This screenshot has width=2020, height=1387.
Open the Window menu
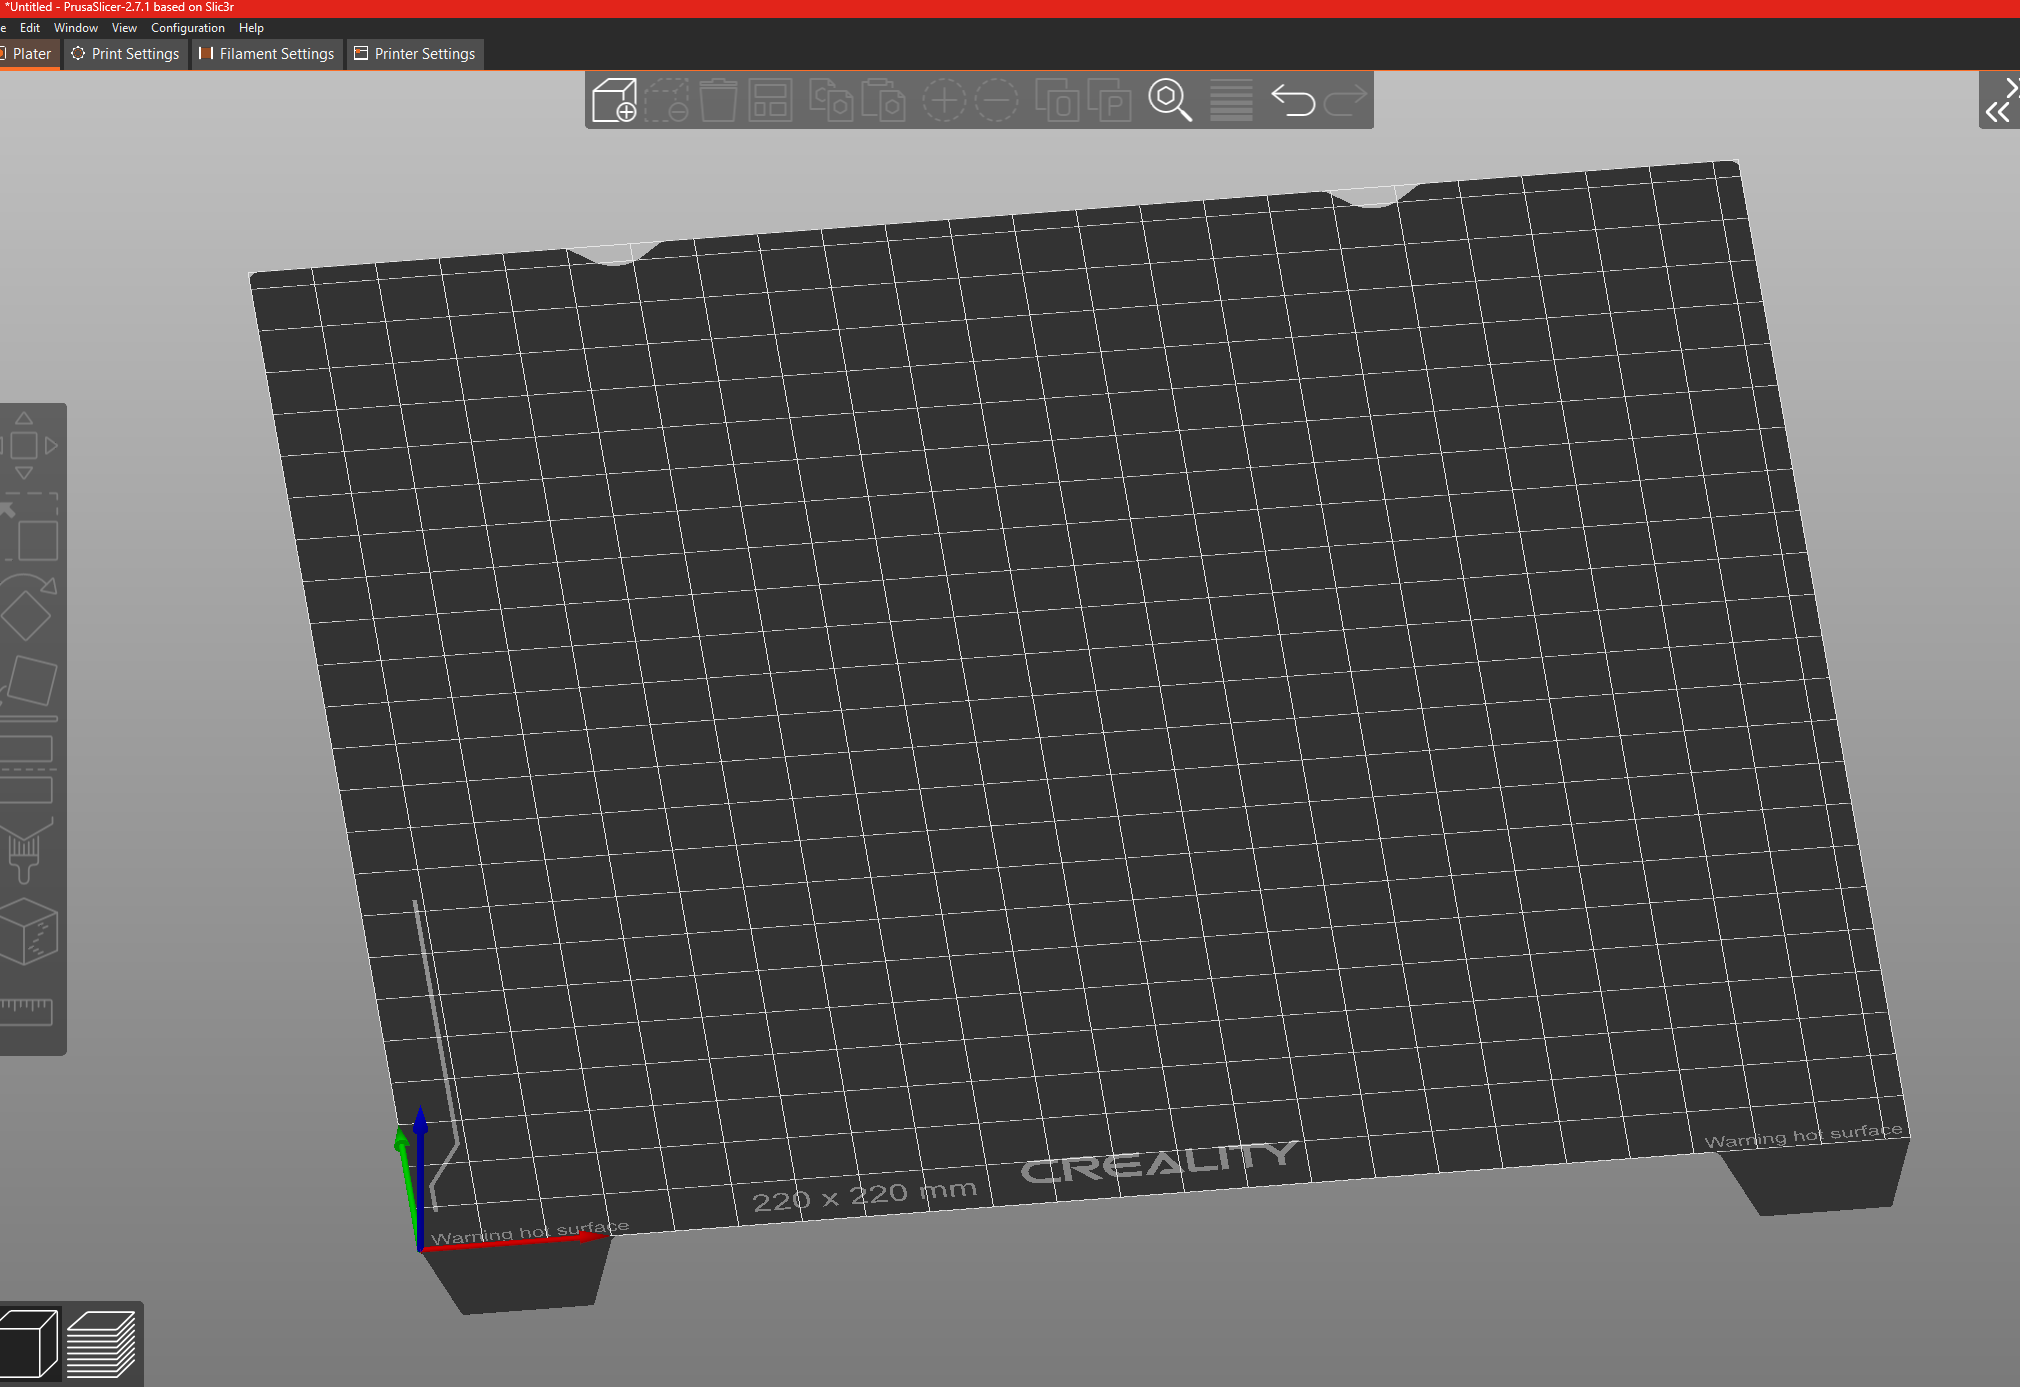coord(76,28)
